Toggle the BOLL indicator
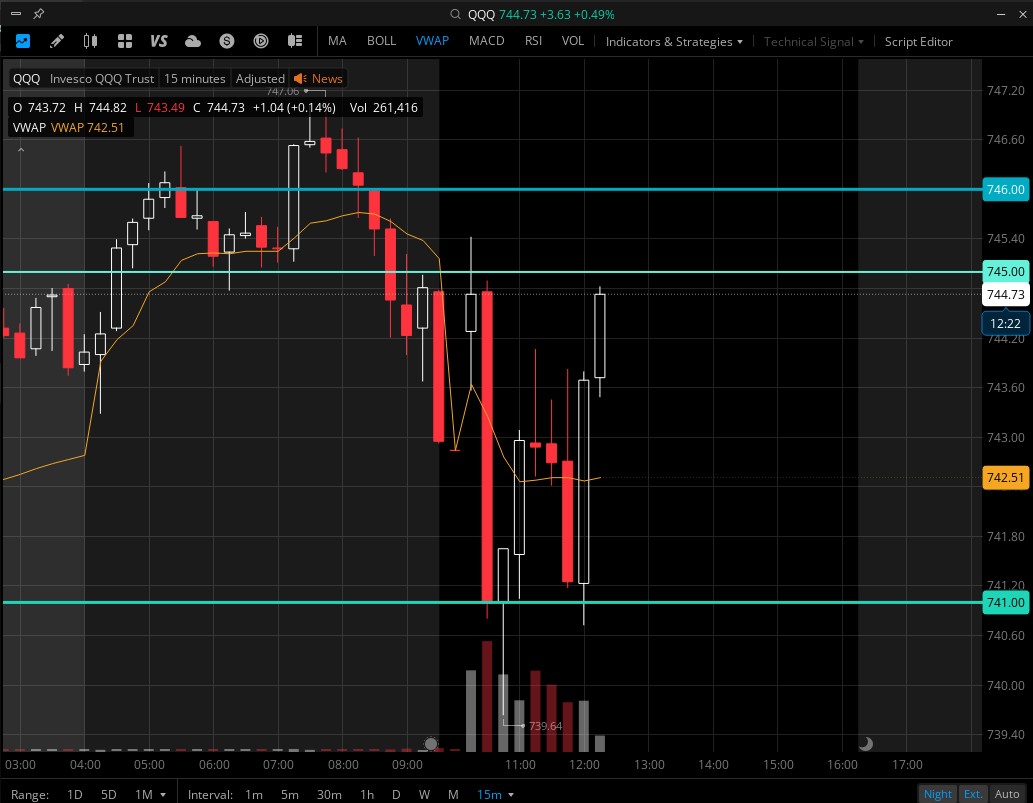The width and height of the screenshot is (1033, 803). click(381, 41)
